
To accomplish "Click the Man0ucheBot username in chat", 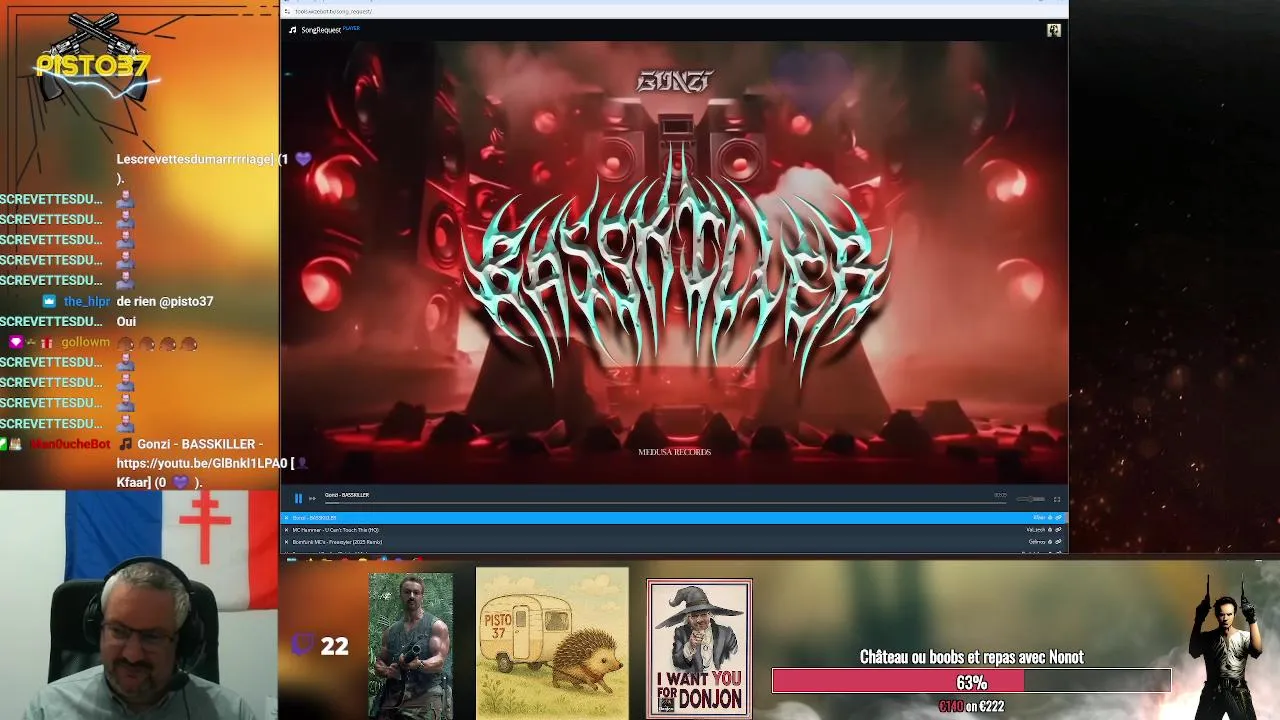I will coord(70,444).
